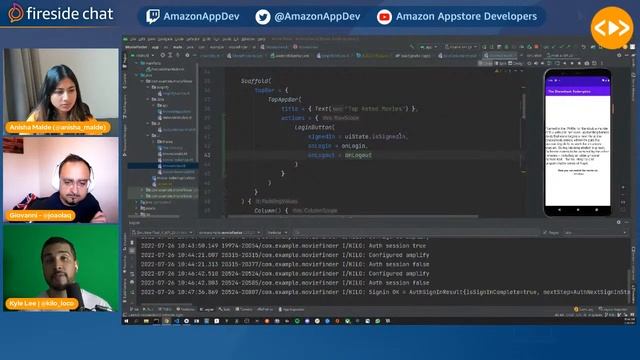Collapse the manifests folder in the project tree
Image resolution: width=640 pixels, height=360 pixels.
click(137, 63)
